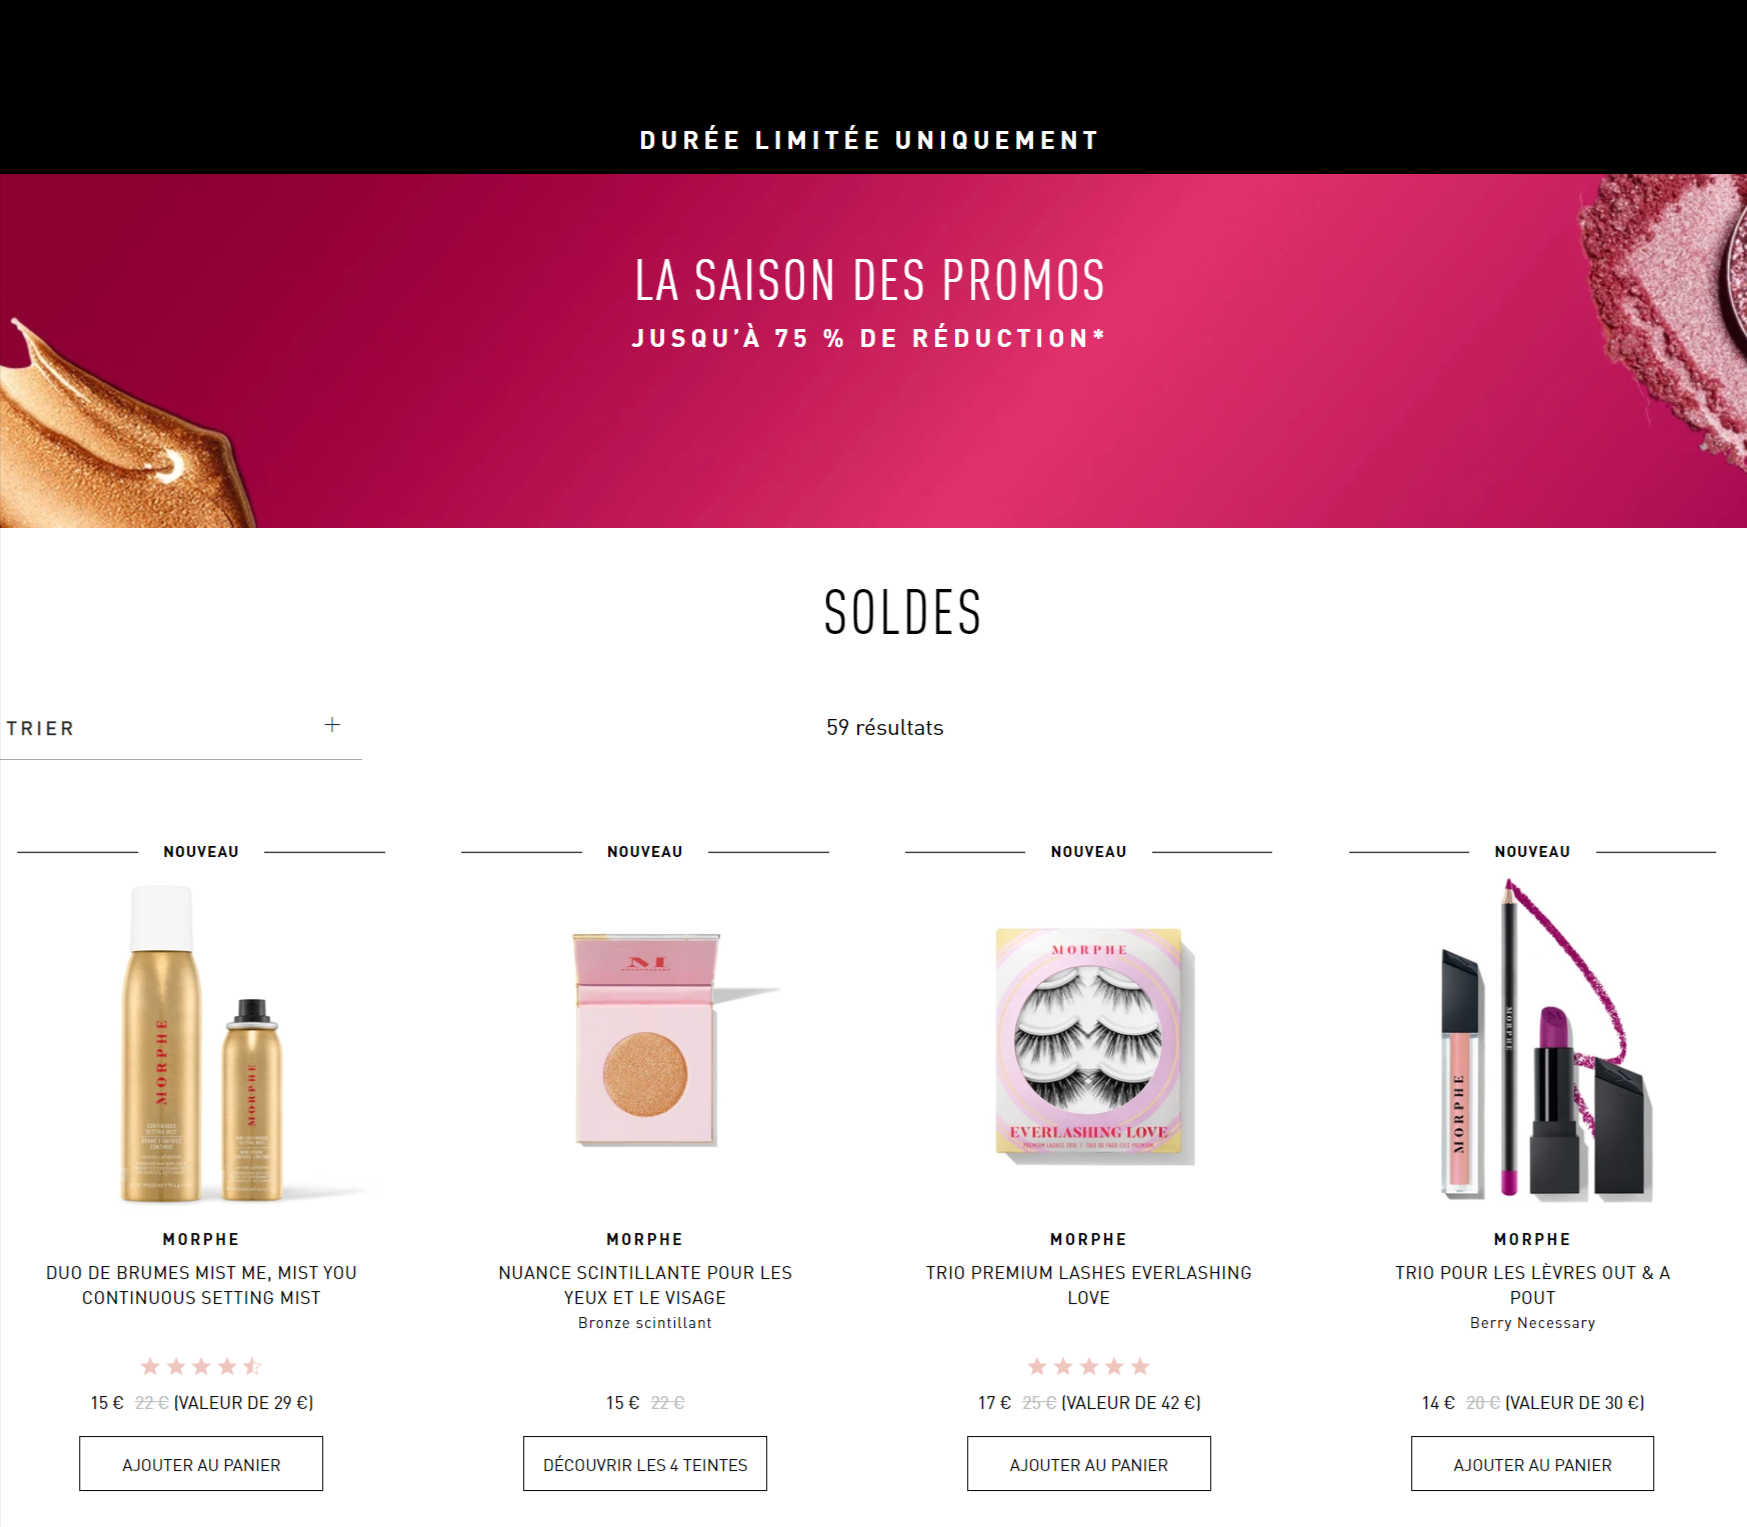The image size is (1747, 1527).
Task: Expand the Trier sort plus icon
Action: (332, 725)
